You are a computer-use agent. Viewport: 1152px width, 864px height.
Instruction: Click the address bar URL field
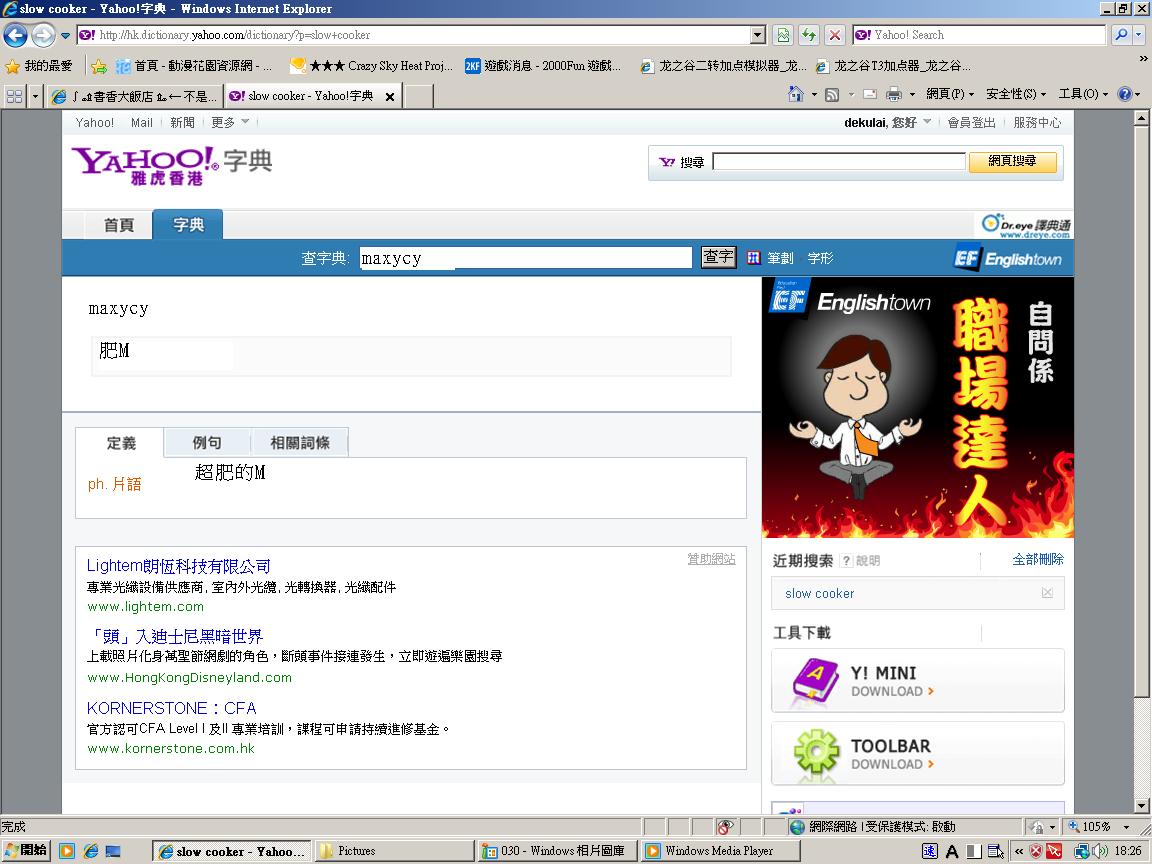413,35
